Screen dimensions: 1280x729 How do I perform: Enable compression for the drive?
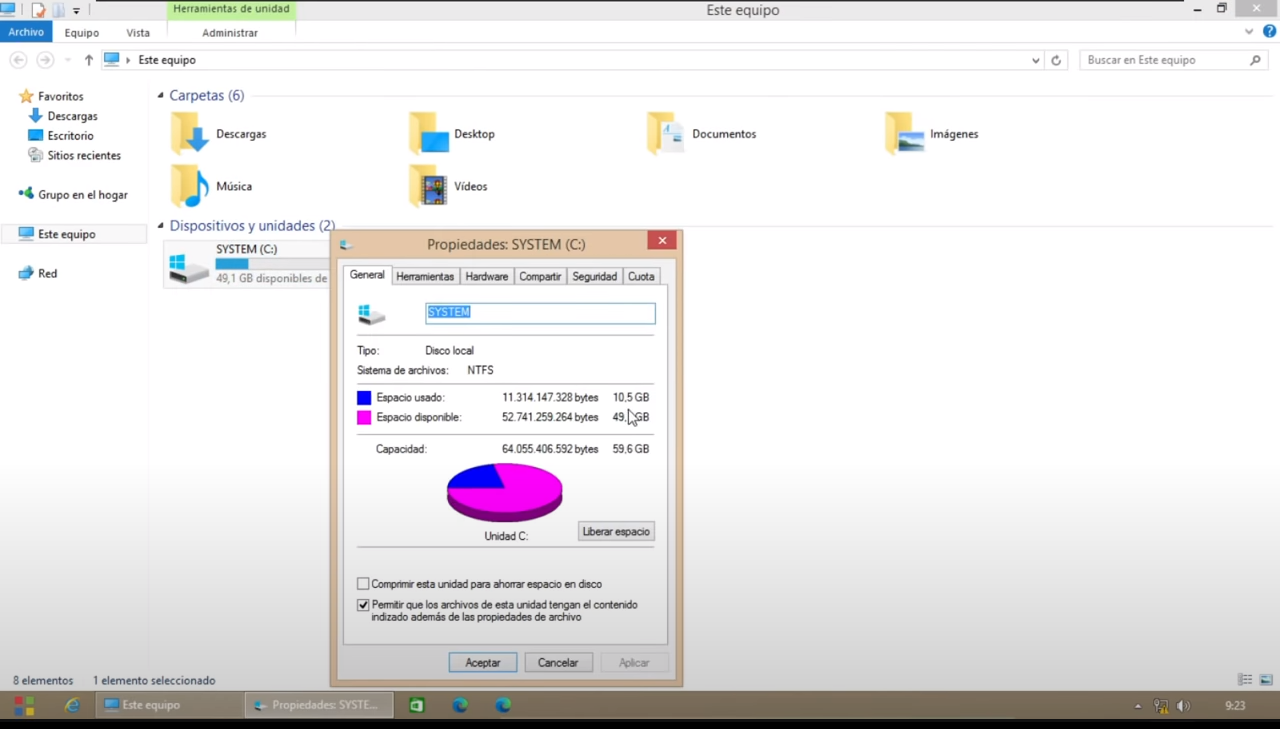click(x=363, y=584)
